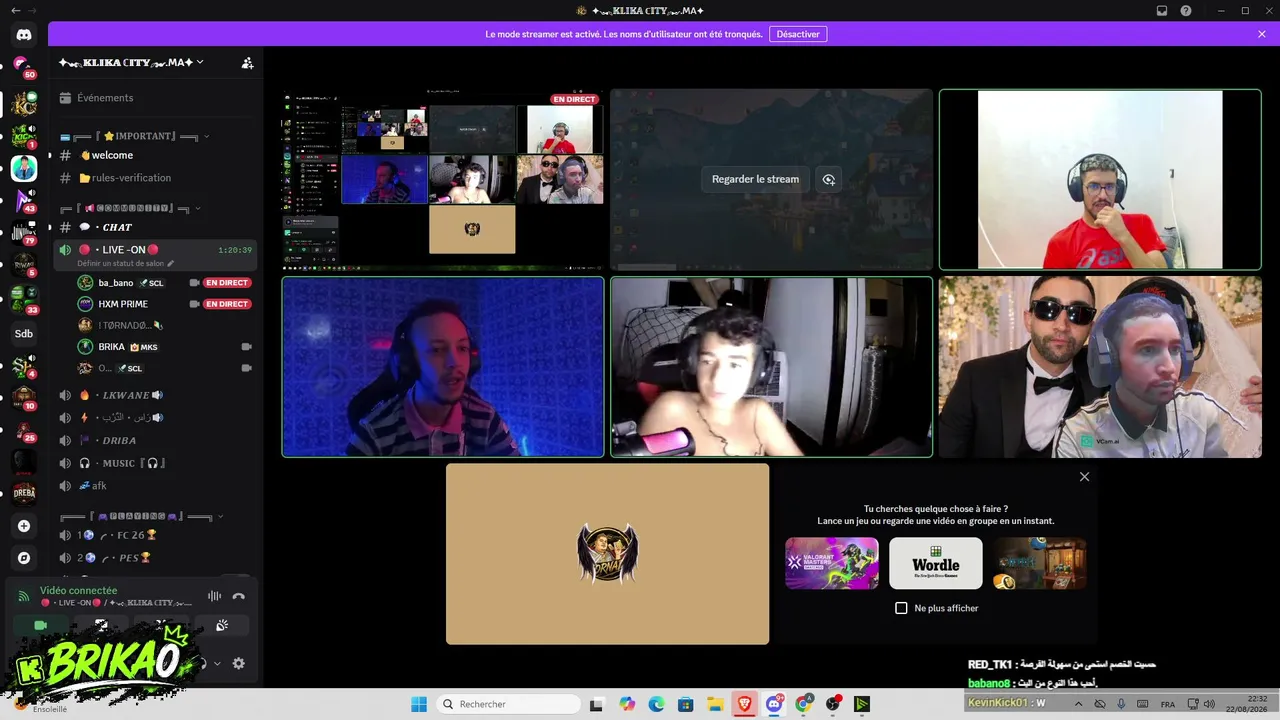
Task: Open Discord direct messages home
Action: click(x=24, y=35)
